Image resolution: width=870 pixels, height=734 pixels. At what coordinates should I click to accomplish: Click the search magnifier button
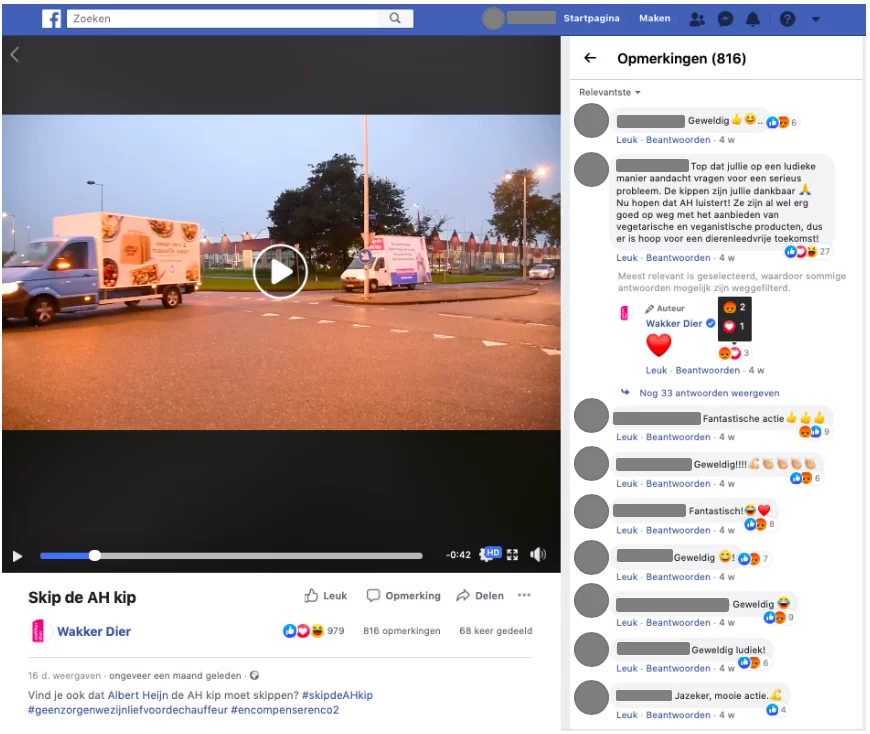(x=396, y=18)
